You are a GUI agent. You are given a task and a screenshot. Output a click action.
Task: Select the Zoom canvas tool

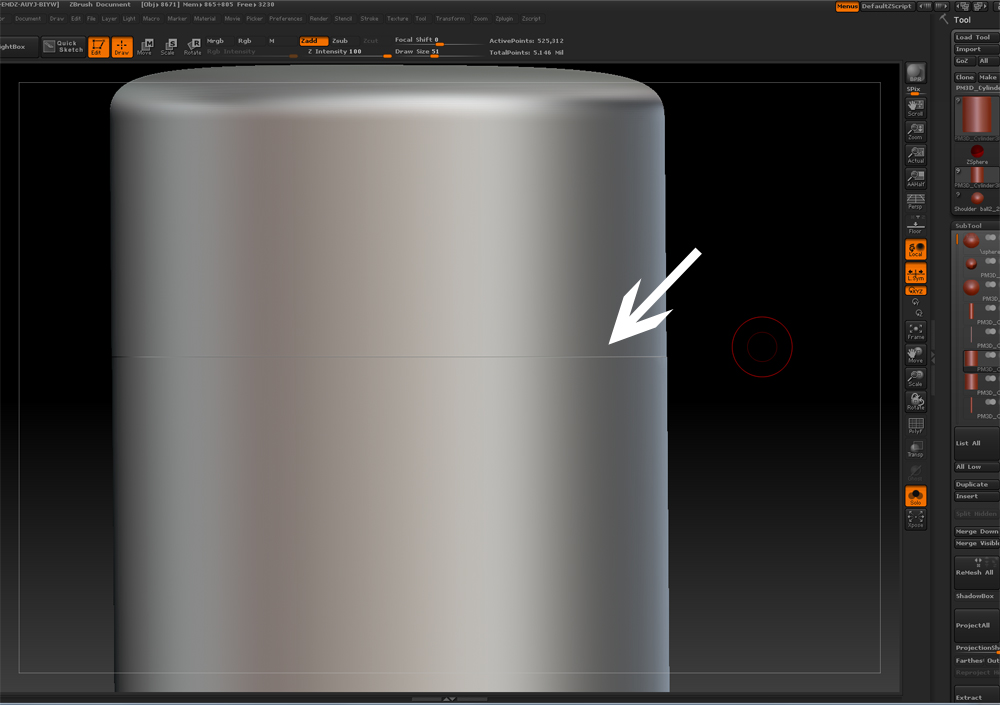(x=916, y=131)
